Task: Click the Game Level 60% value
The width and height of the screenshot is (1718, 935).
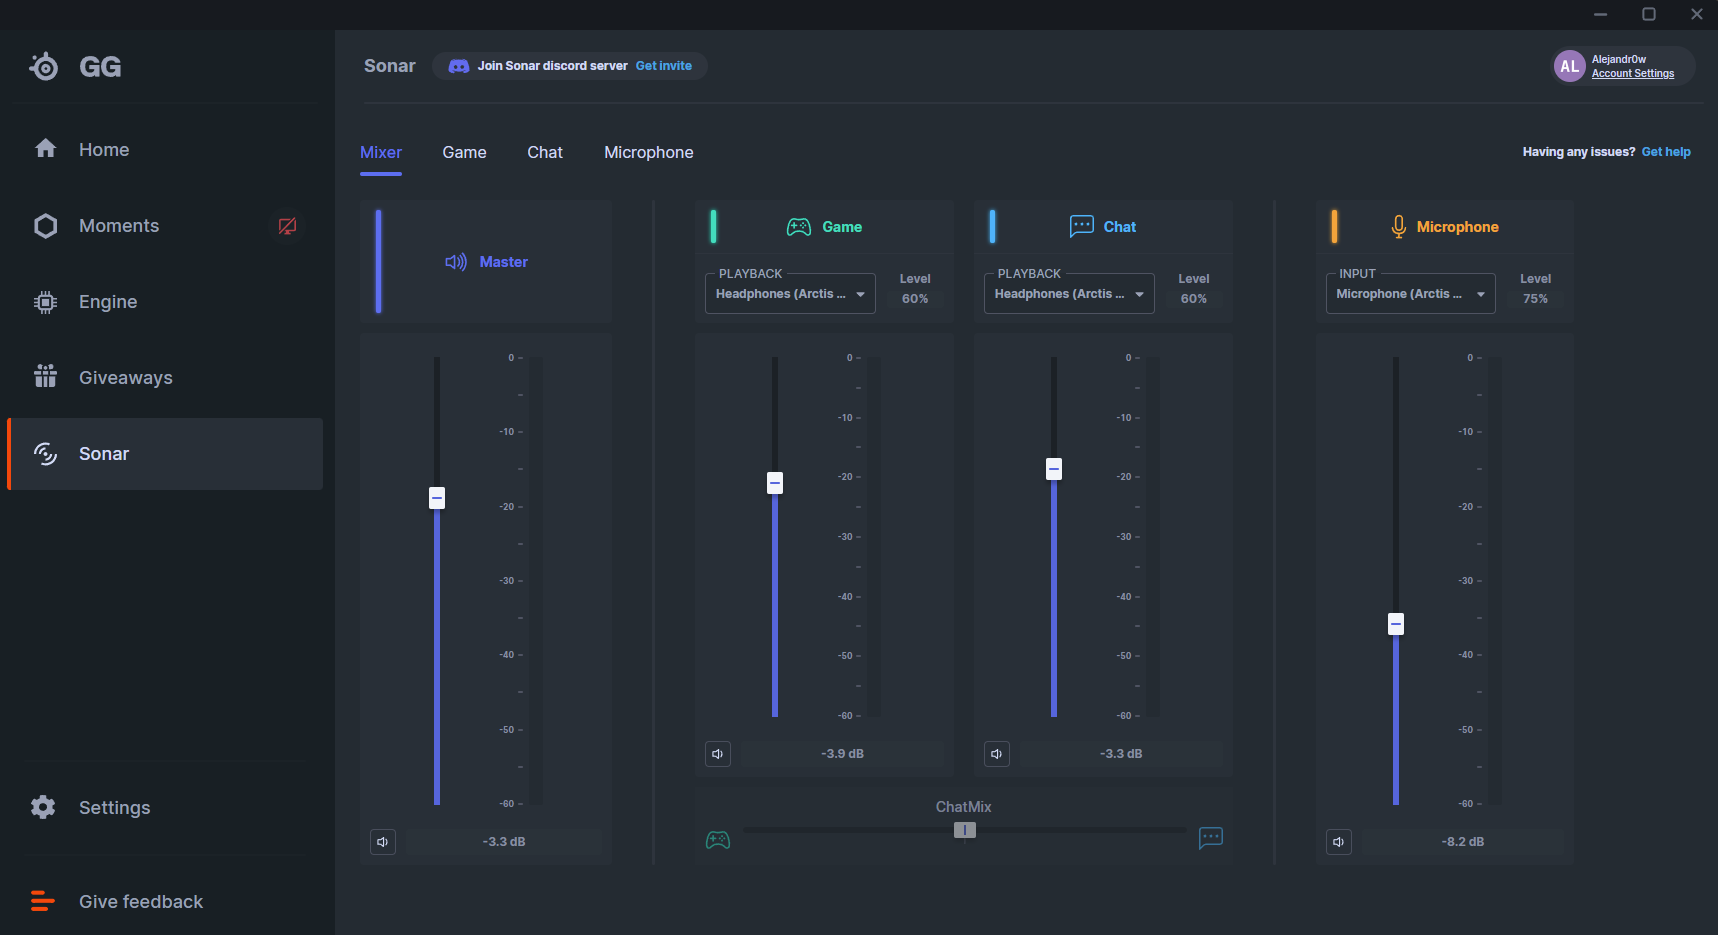Action: [x=915, y=299]
